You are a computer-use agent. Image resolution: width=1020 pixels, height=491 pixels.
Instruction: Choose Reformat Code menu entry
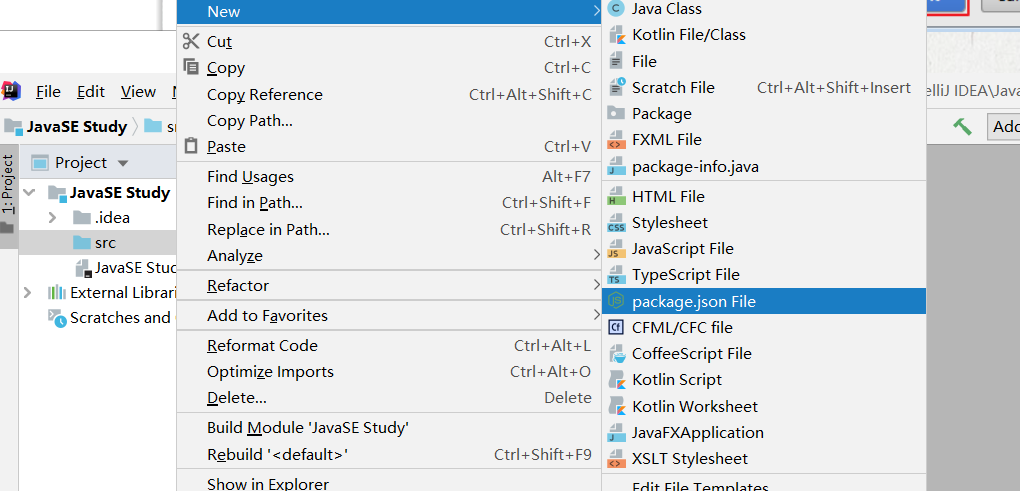pyautogui.click(x=389, y=345)
